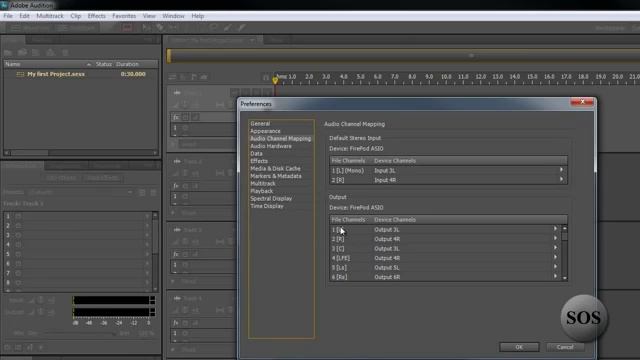The height and width of the screenshot is (360, 640).
Task: Click the zoom navigator bar above the timeline
Action: (403, 56)
